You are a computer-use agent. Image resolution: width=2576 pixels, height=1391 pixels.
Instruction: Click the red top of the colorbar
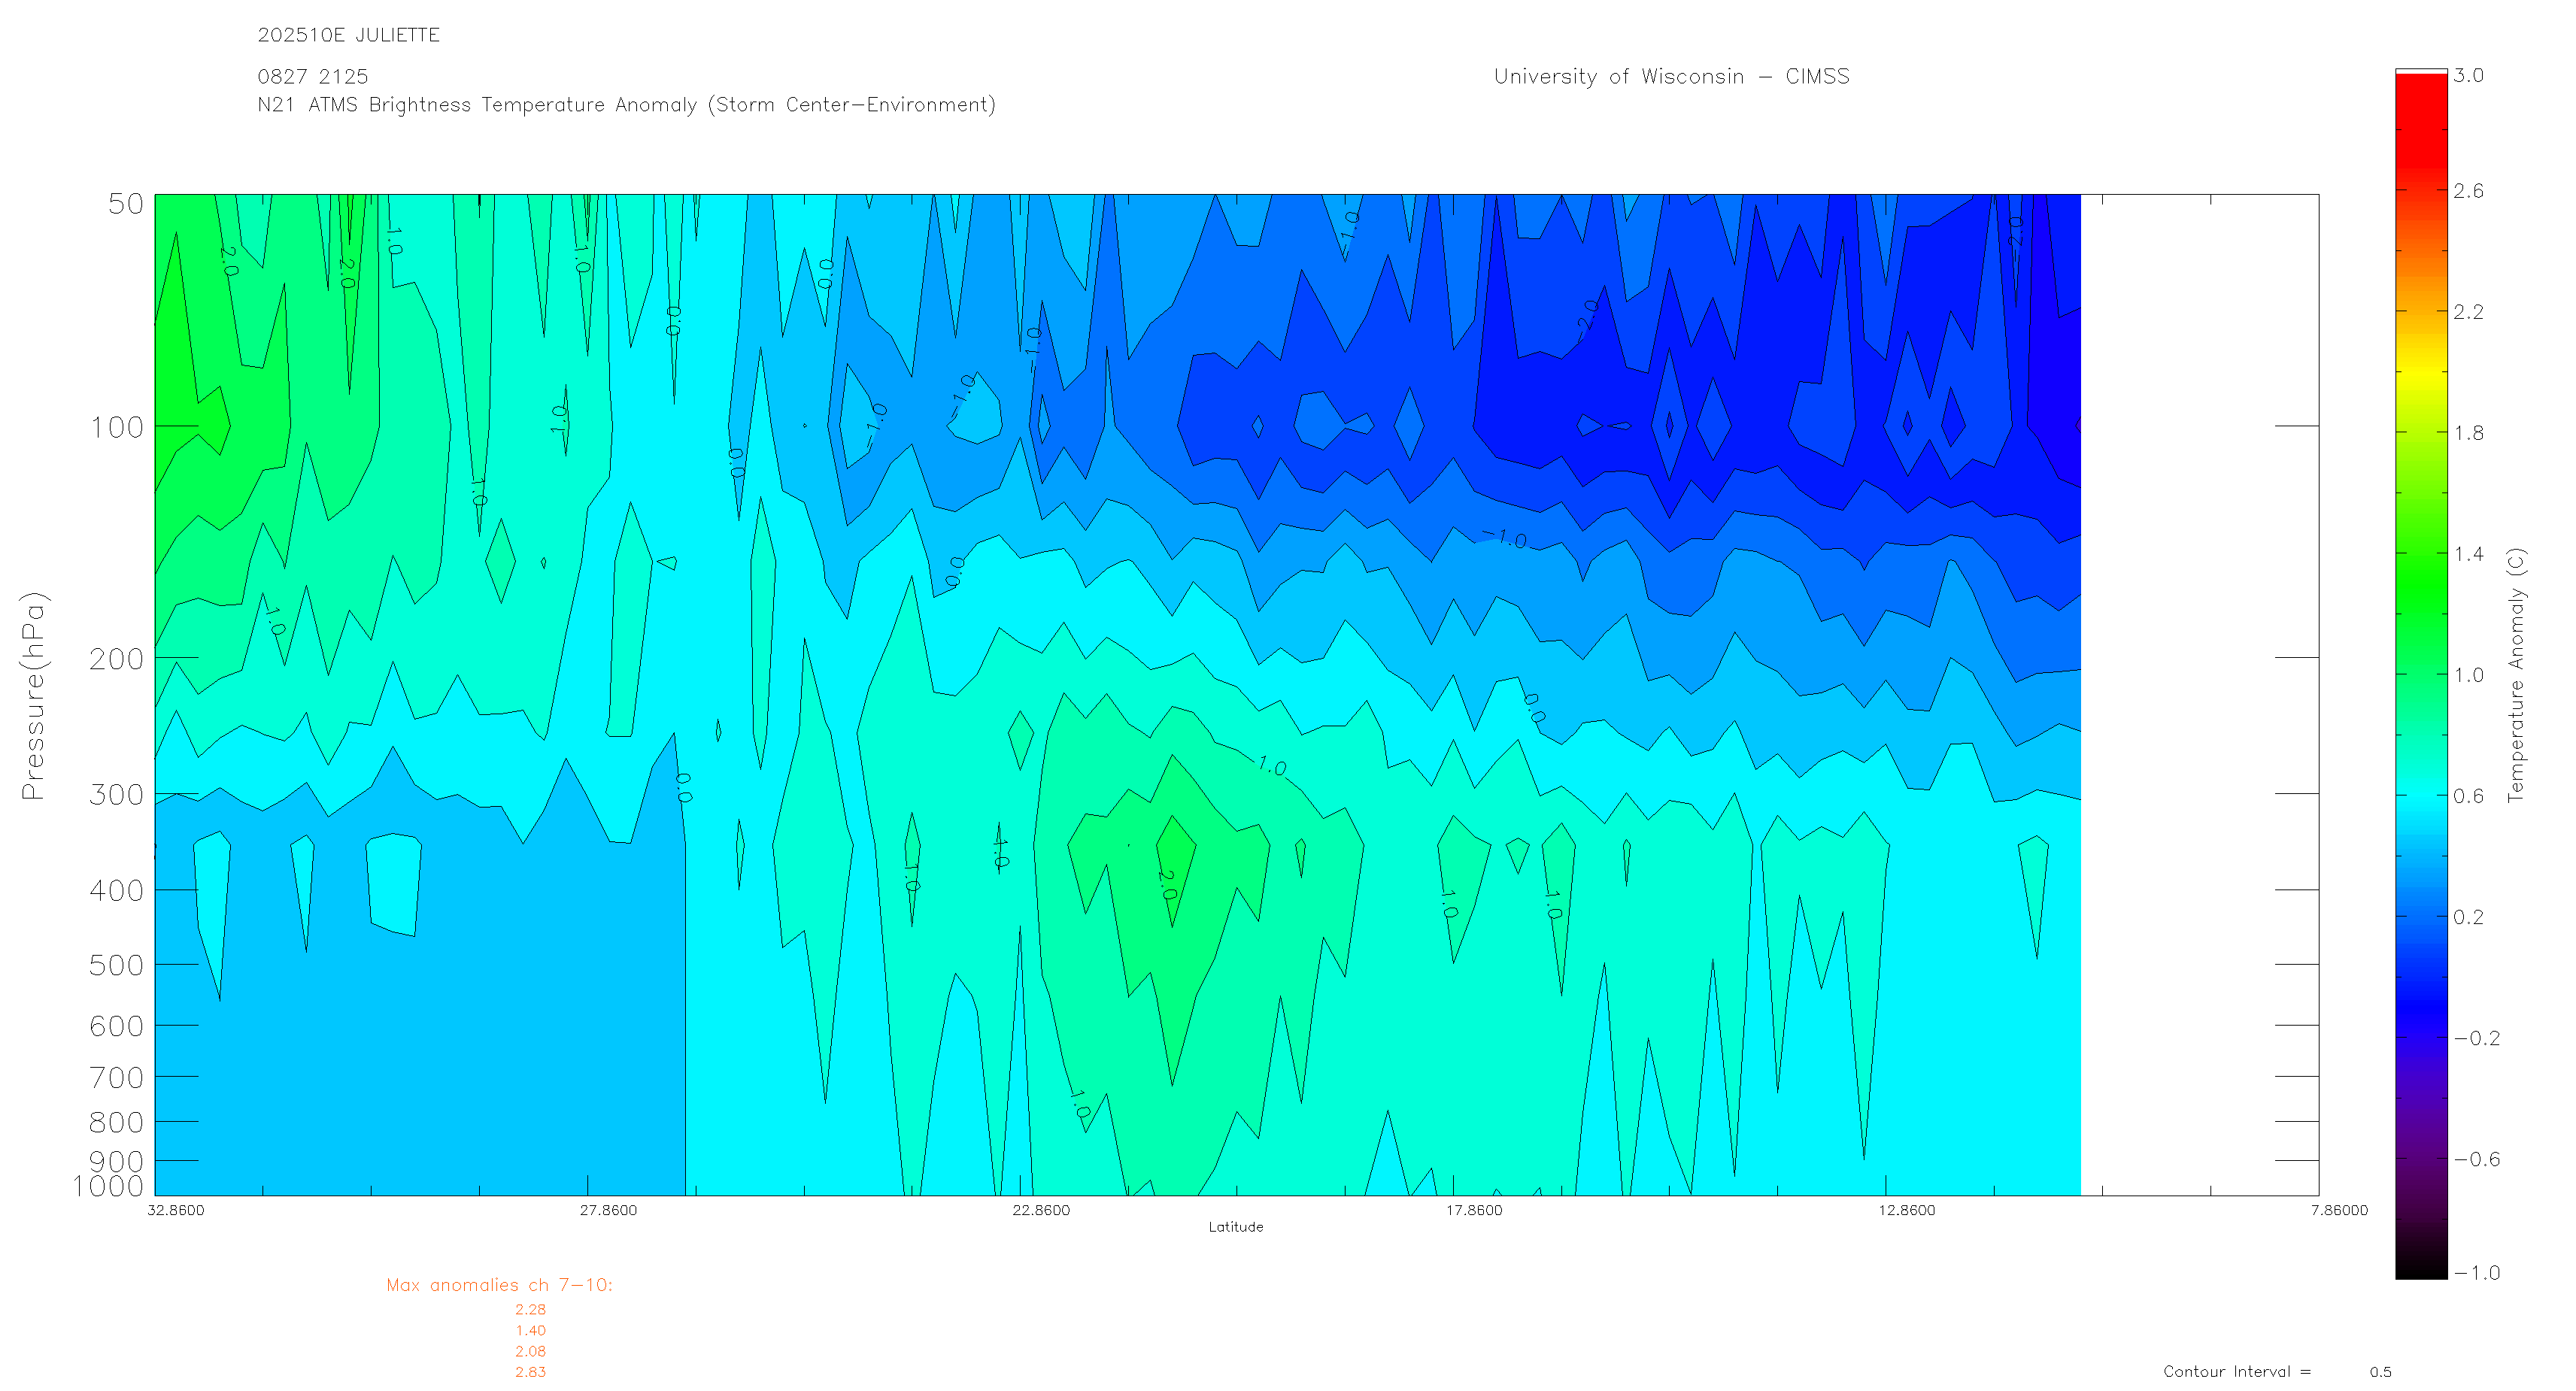[x=2420, y=110]
